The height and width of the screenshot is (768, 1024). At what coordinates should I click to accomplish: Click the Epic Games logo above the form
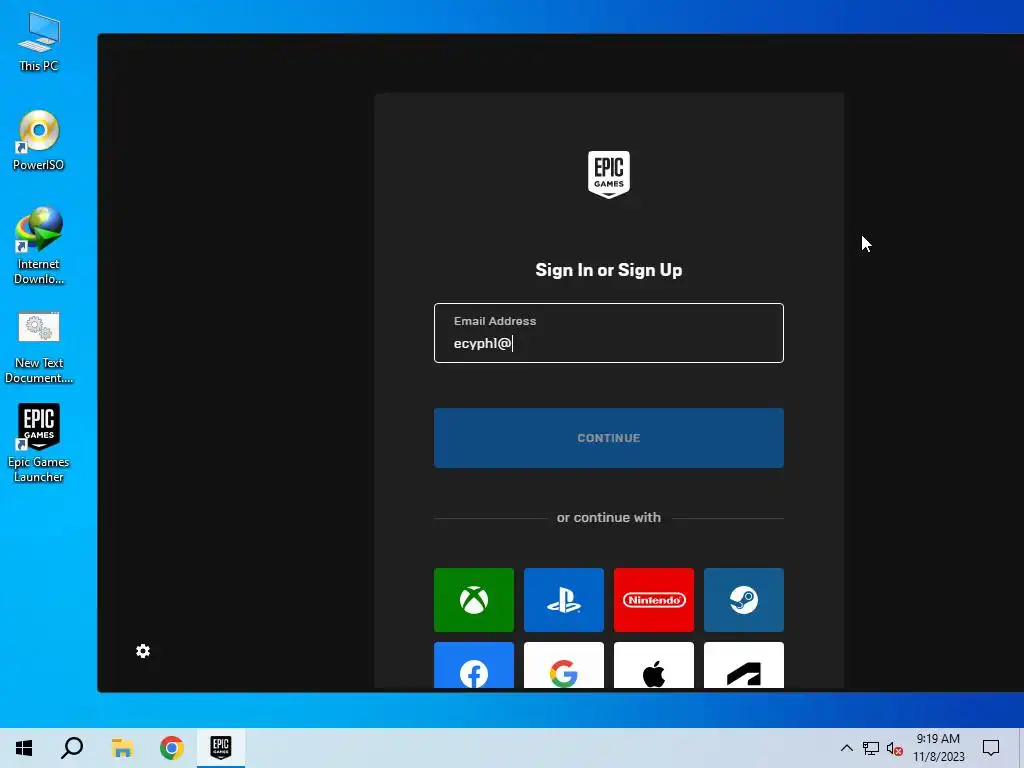pyautogui.click(x=609, y=174)
